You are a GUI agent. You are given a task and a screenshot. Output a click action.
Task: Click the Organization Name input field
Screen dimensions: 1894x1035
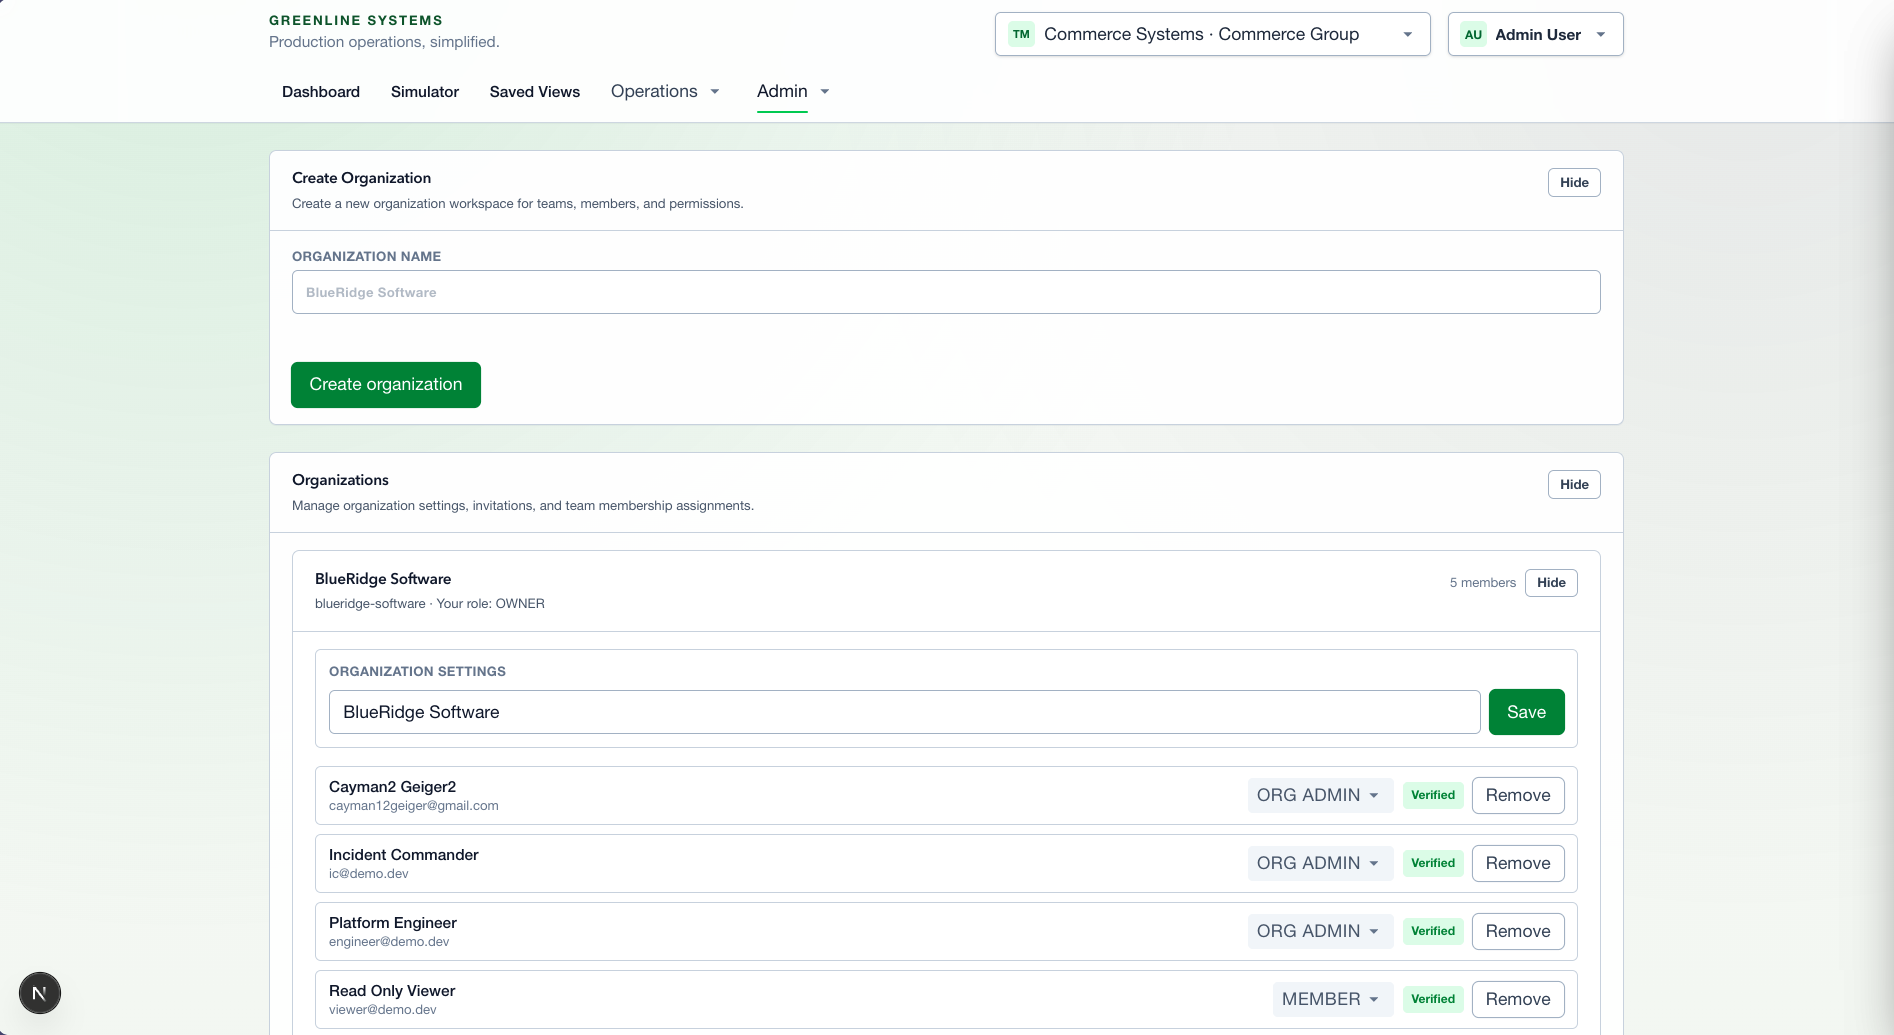(x=945, y=292)
